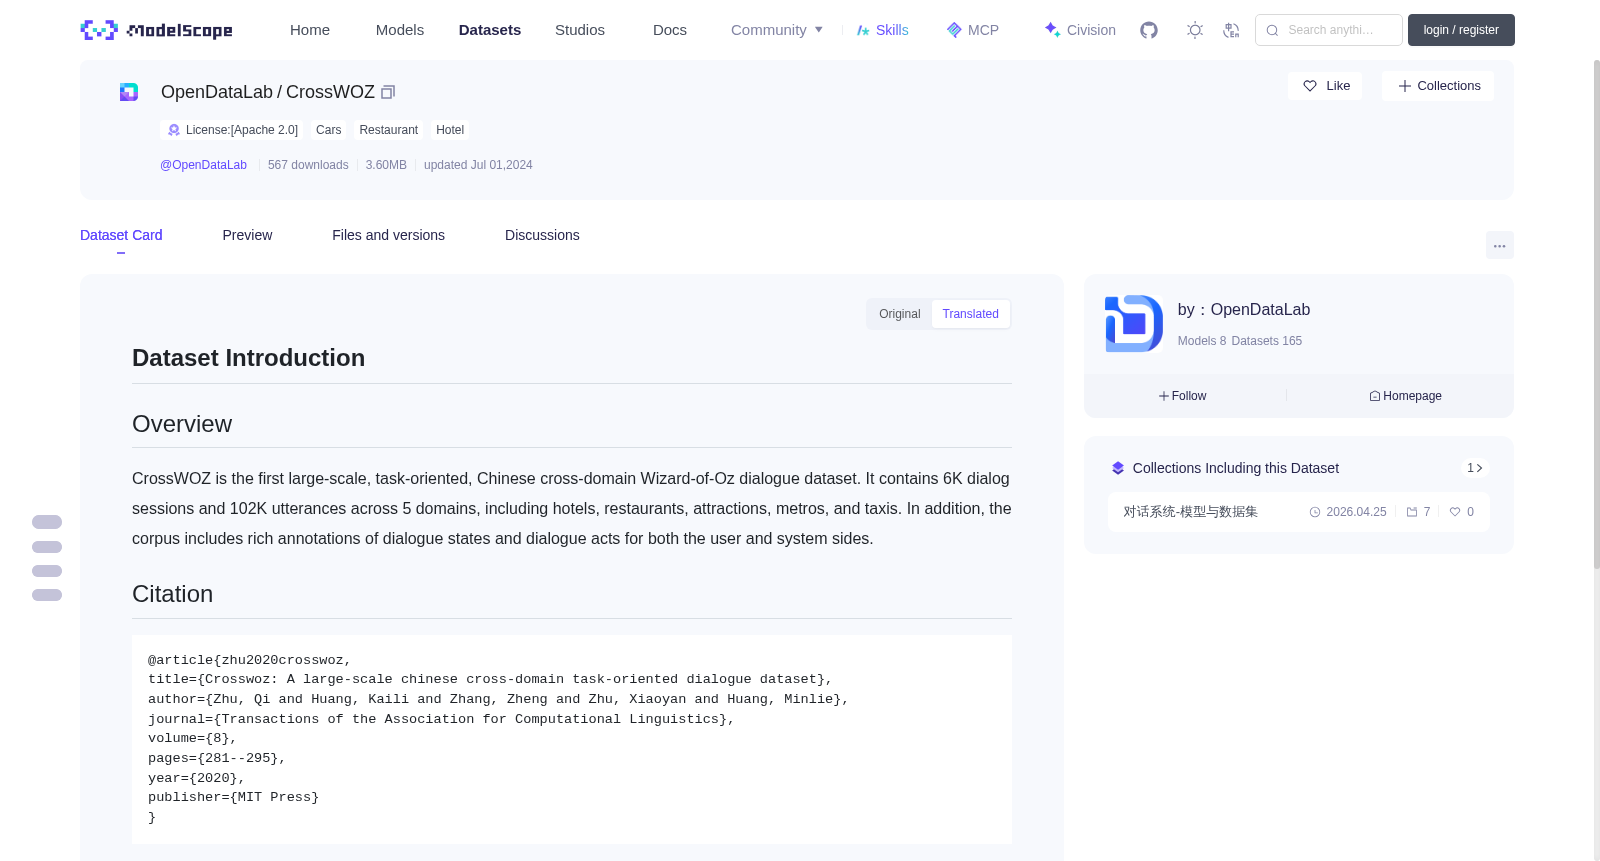1600x861 pixels.
Task: Click the heart icon beside count 0
Action: [1455, 512]
